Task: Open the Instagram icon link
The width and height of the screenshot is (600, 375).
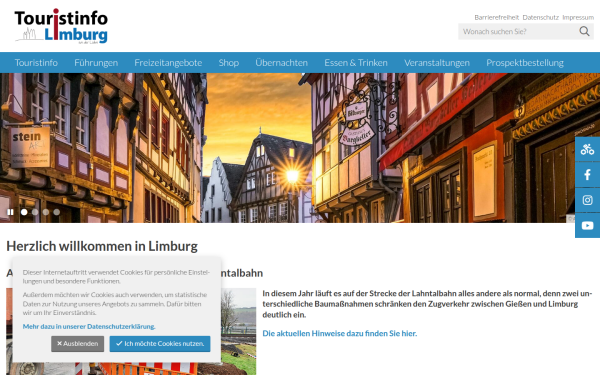Action: (587, 200)
